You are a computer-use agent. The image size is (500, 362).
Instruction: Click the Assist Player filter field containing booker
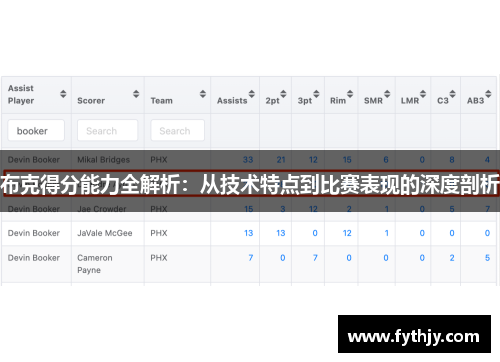click(x=36, y=130)
